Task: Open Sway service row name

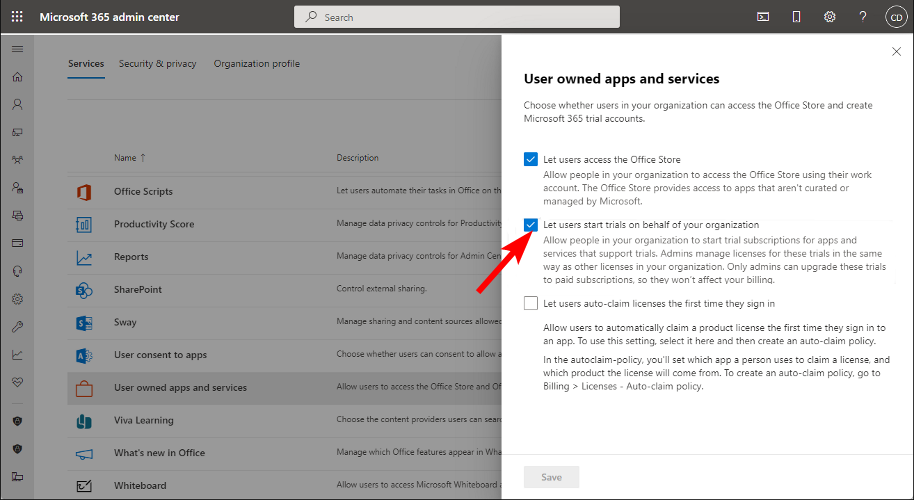Action: (125, 322)
